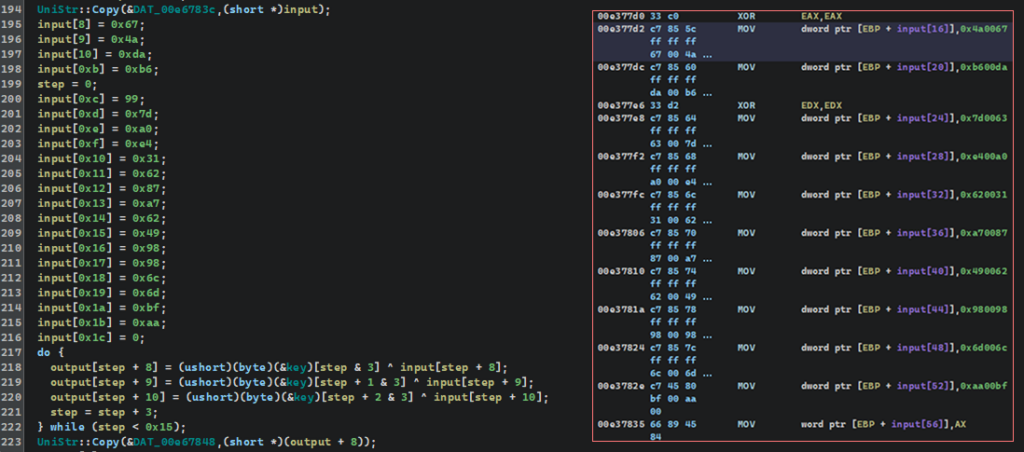Click the EDX,EDX operand in the listing
Screen dimensions: 1024x452
[x=783, y=103]
